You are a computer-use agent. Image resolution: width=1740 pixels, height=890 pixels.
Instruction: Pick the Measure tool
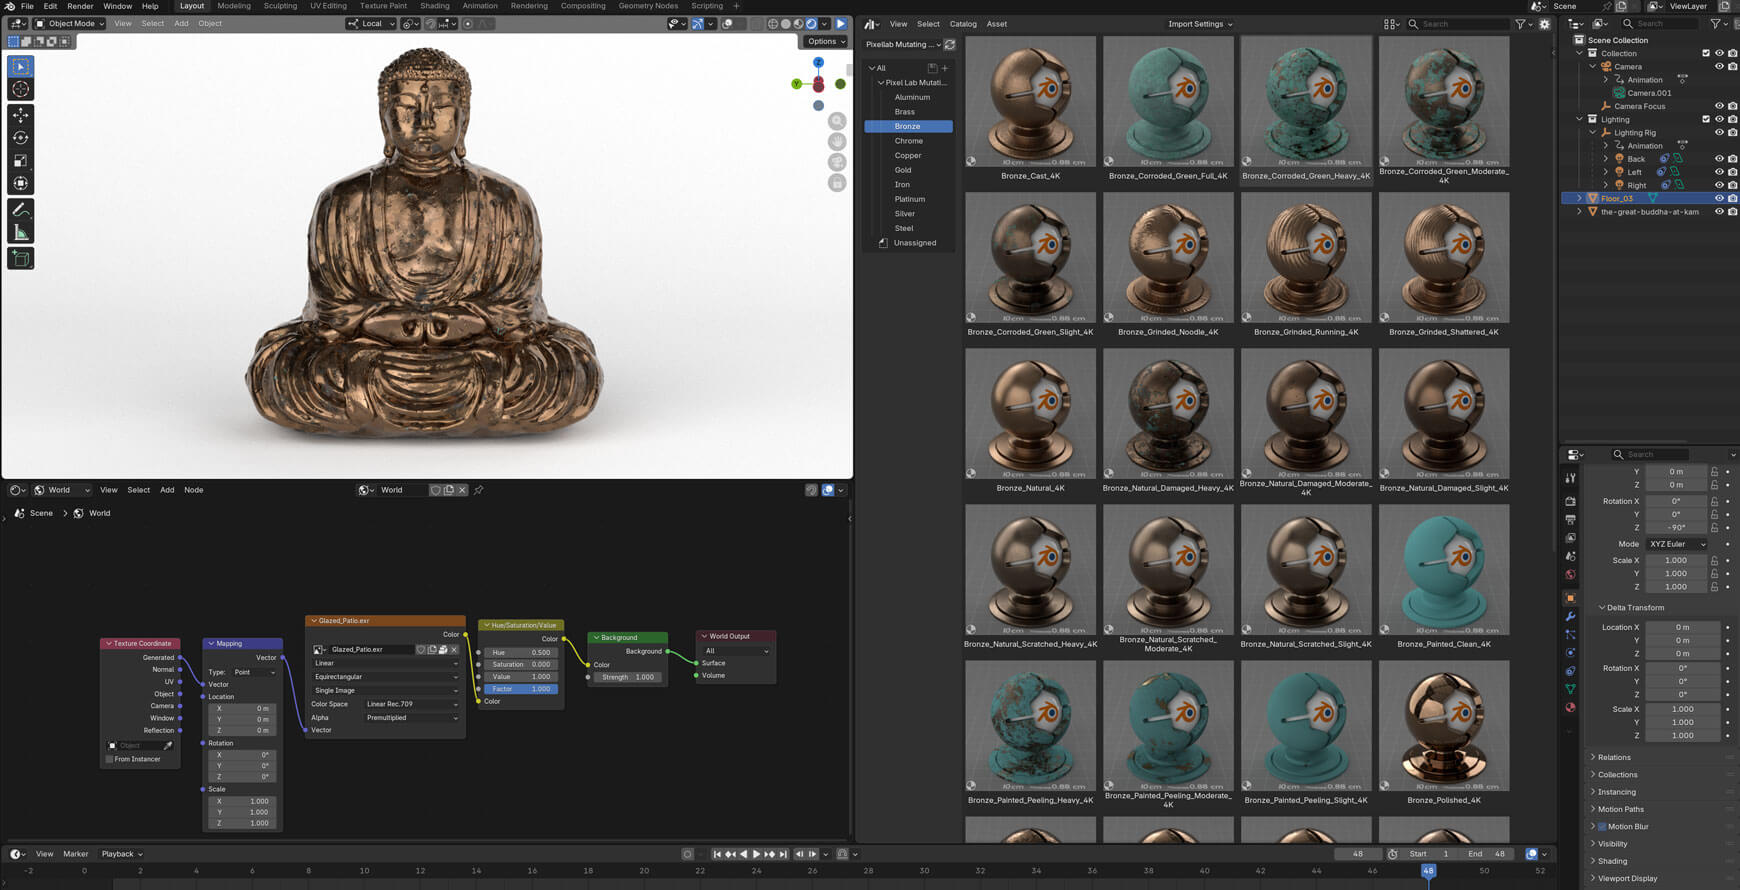[20, 233]
